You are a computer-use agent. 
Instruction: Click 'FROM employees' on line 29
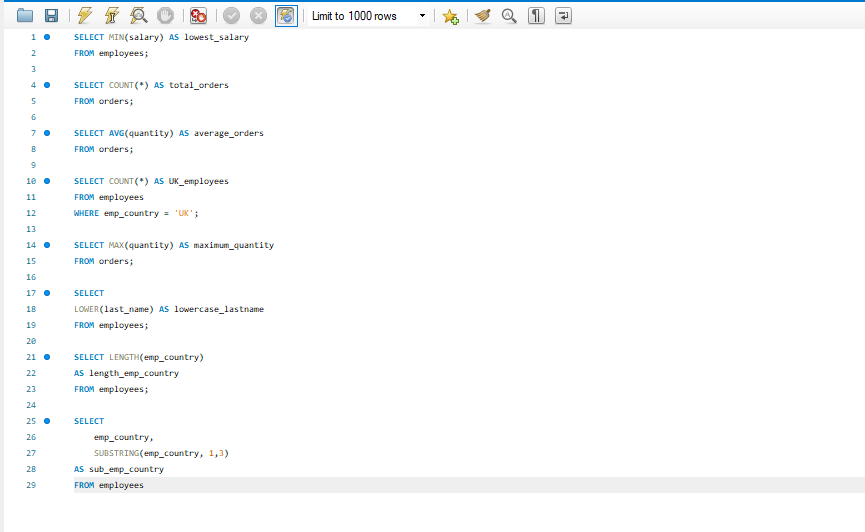109,485
